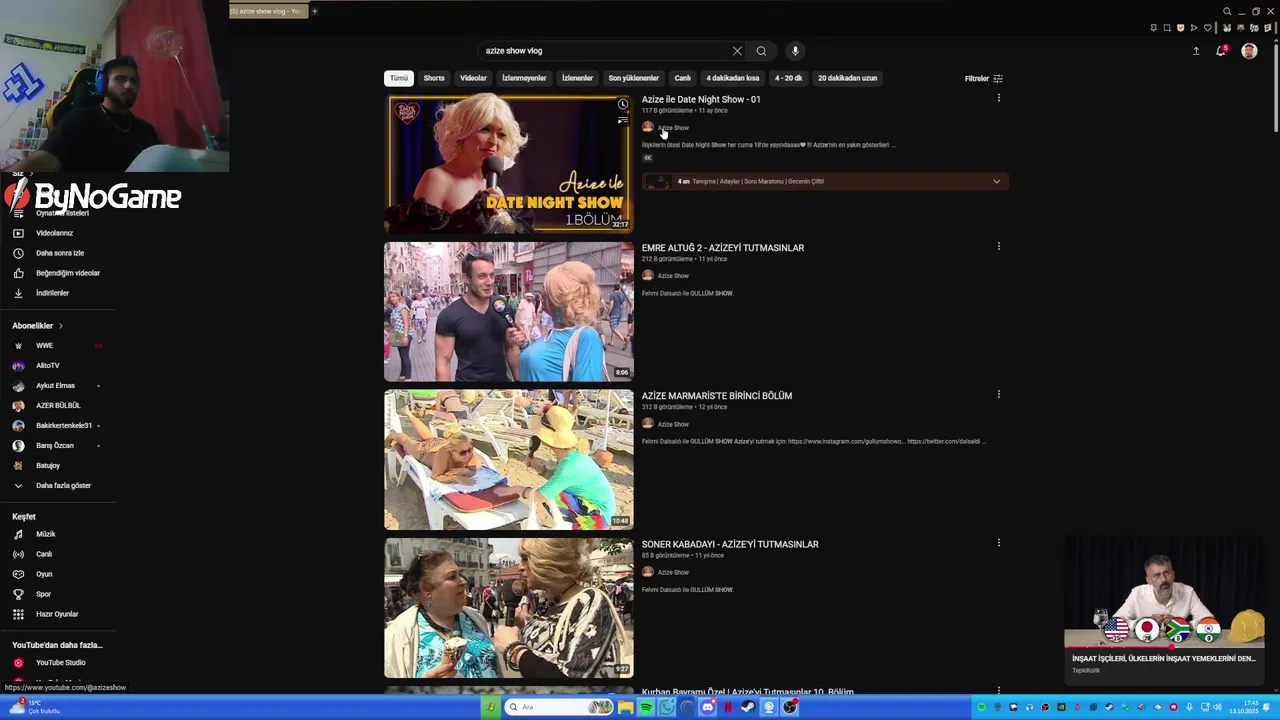1280x720 pixels.
Task: Click the magnifier search button
Action: [761, 51]
